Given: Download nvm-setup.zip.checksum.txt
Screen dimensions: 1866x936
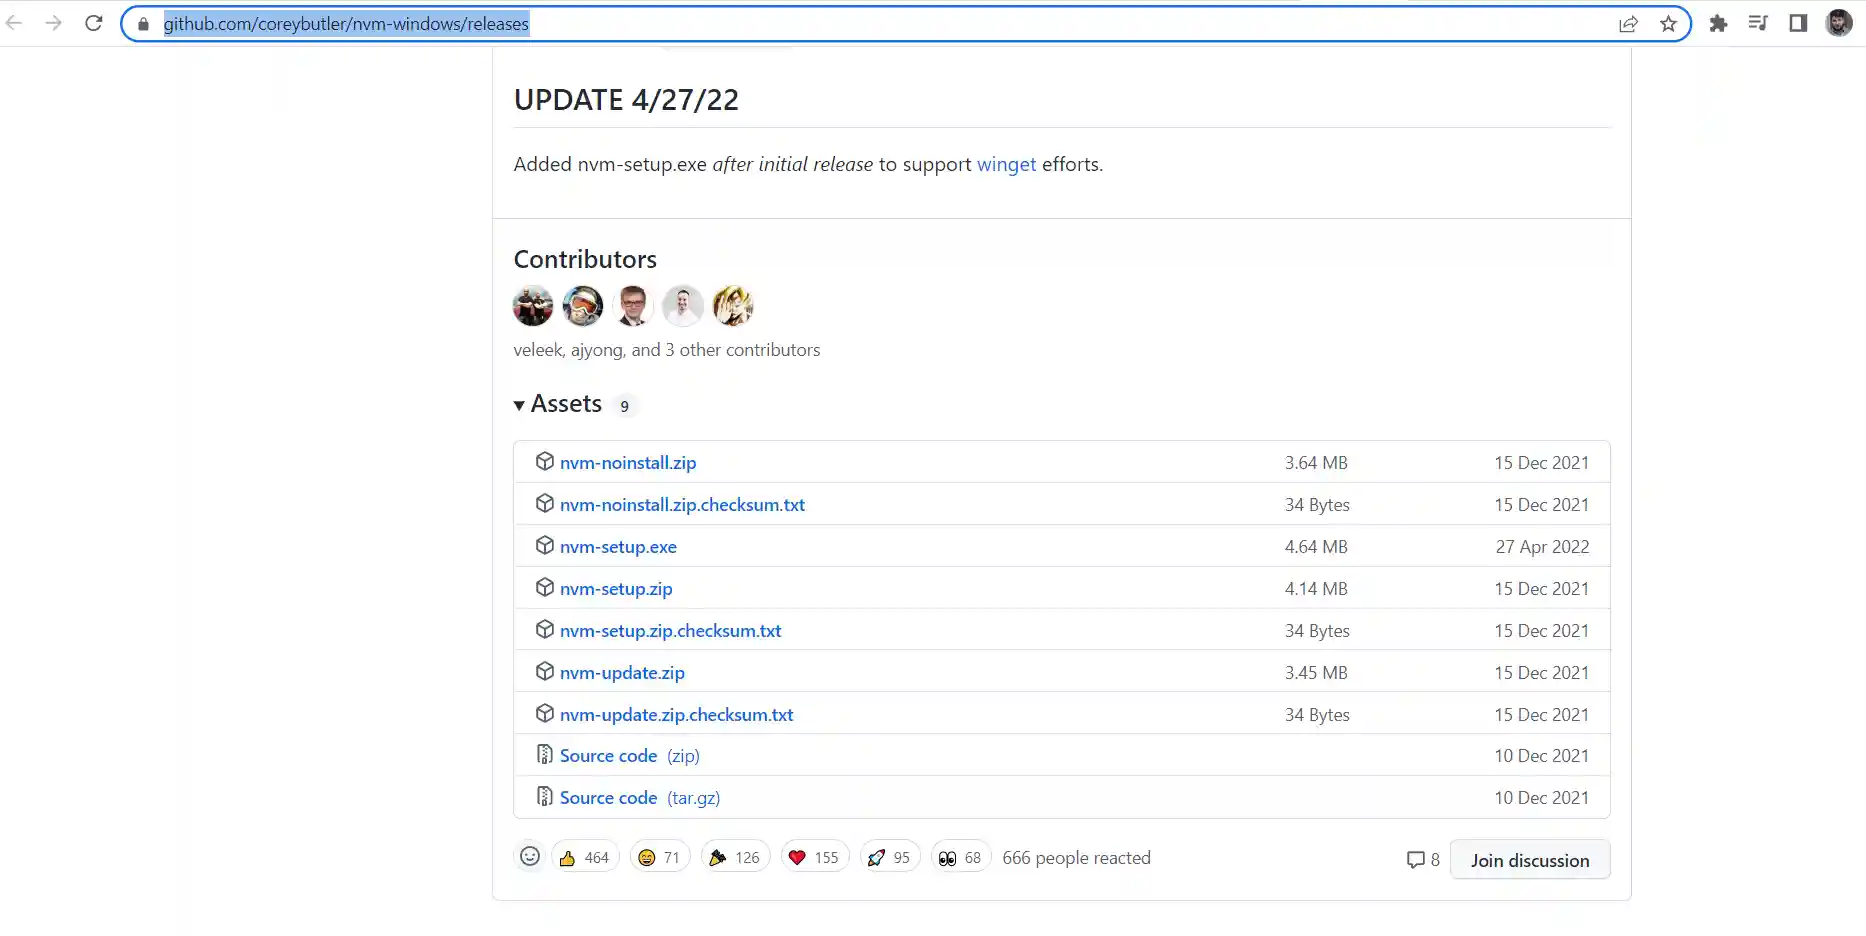Looking at the screenshot, I should point(671,631).
